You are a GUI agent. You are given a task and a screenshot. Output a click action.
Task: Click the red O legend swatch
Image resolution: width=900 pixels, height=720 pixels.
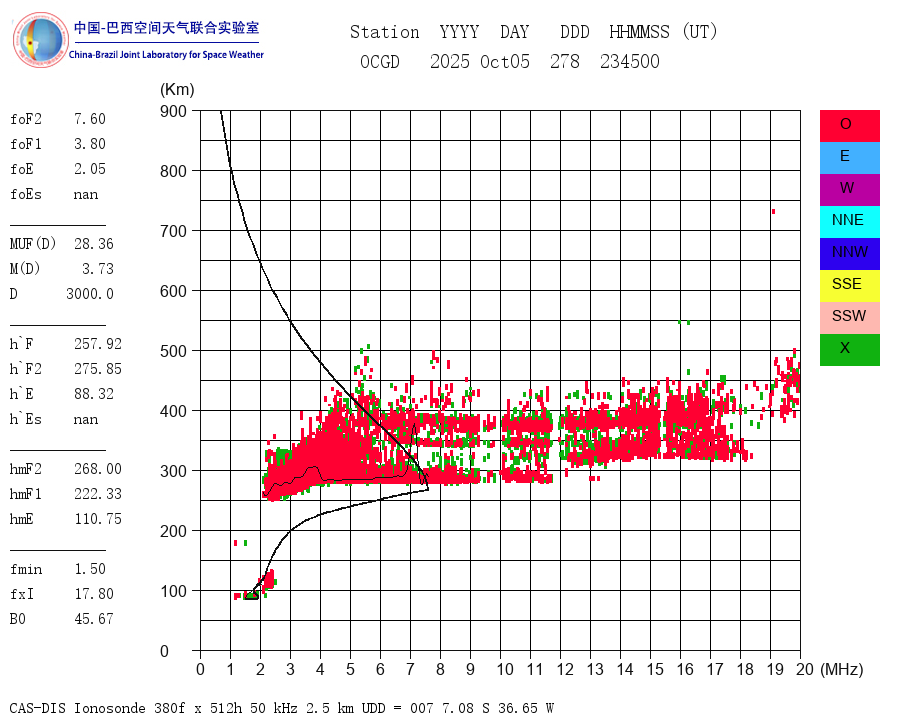pyautogui.click(x=849, y=126)
